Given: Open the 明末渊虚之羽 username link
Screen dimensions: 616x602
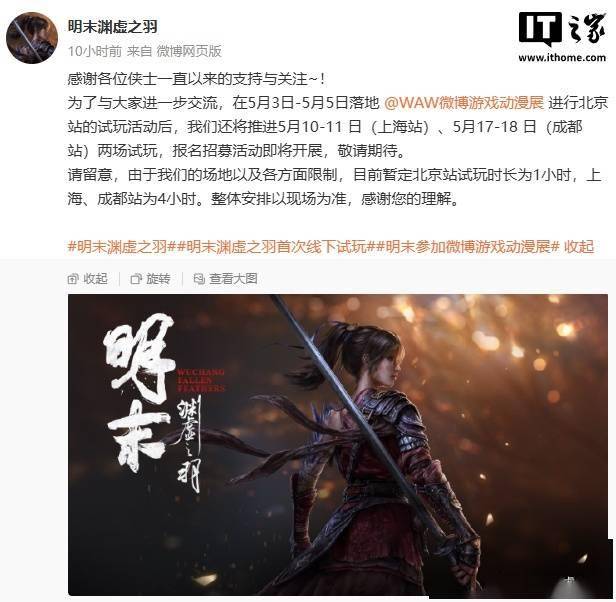Looking at the screenshot, I should [112, 27].
